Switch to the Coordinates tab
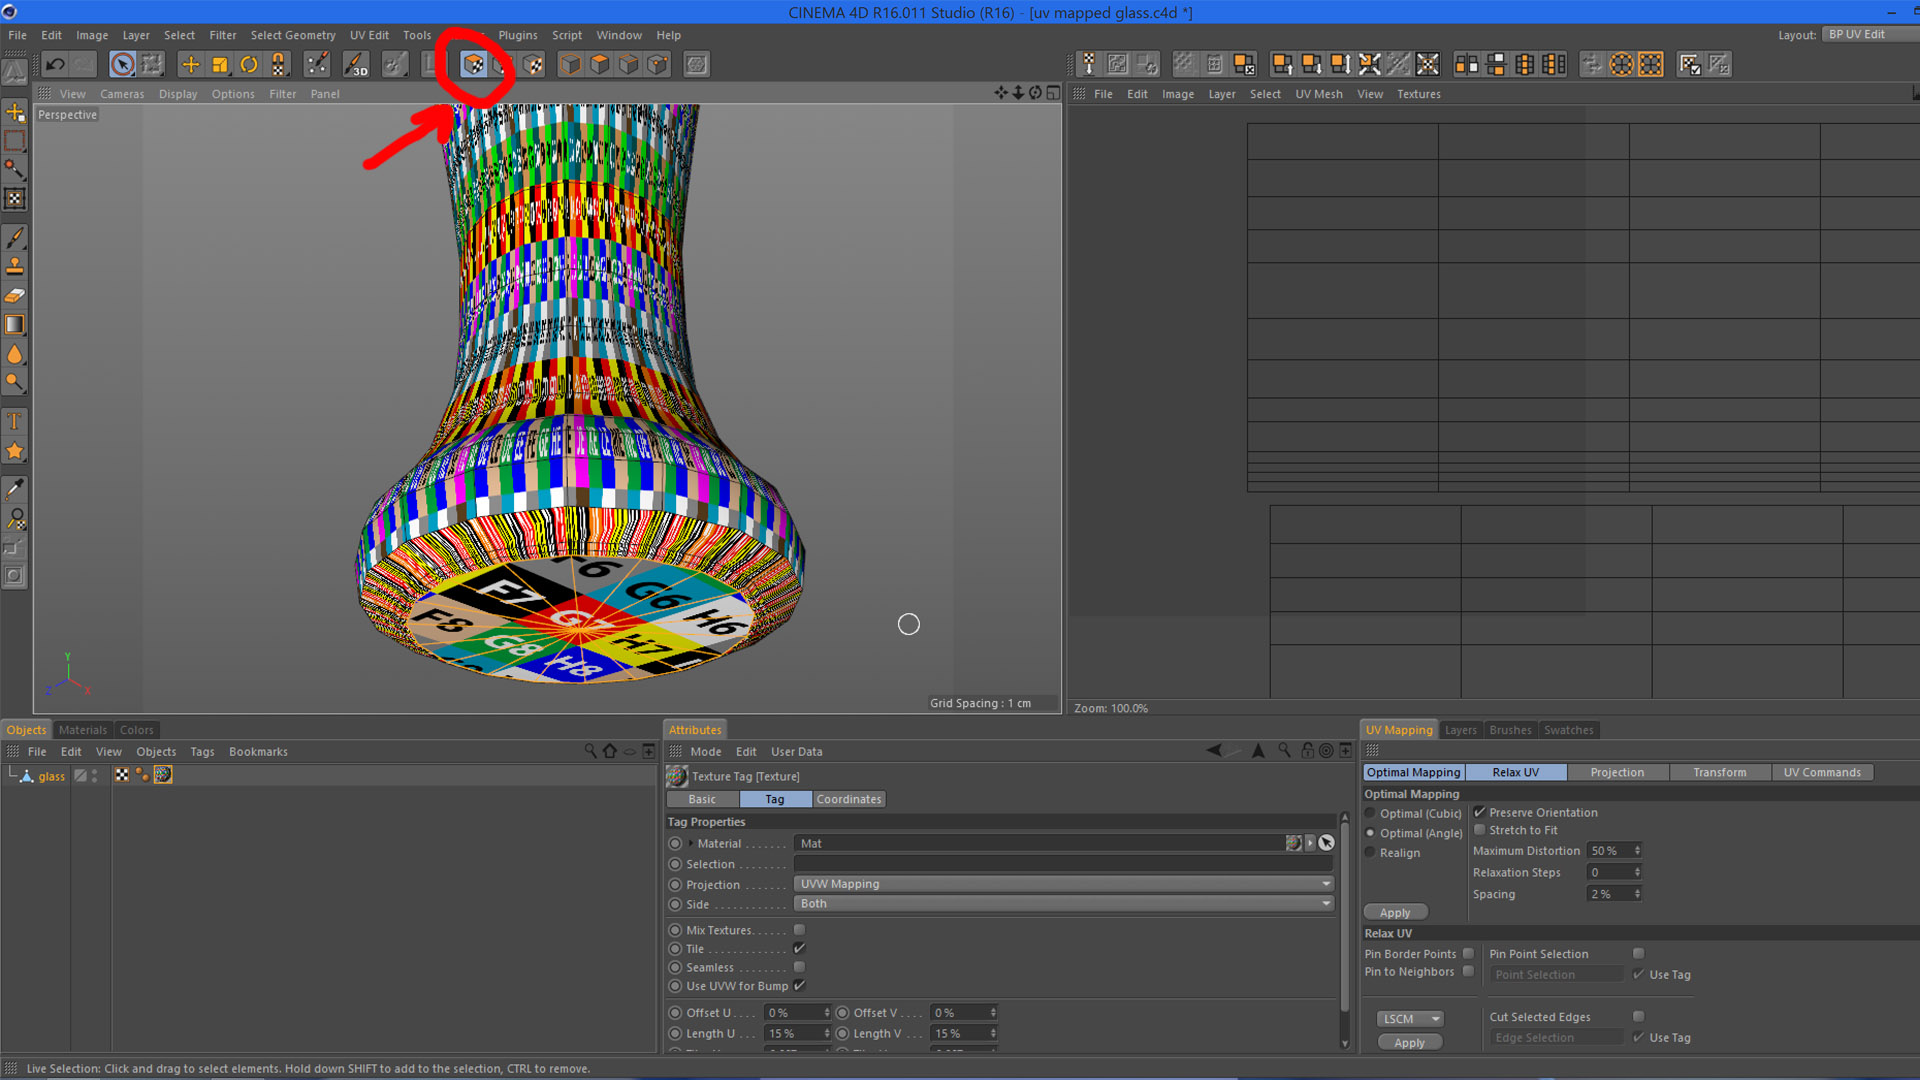The width and height of the screenshot is (1920, 1080). point(848,799)
